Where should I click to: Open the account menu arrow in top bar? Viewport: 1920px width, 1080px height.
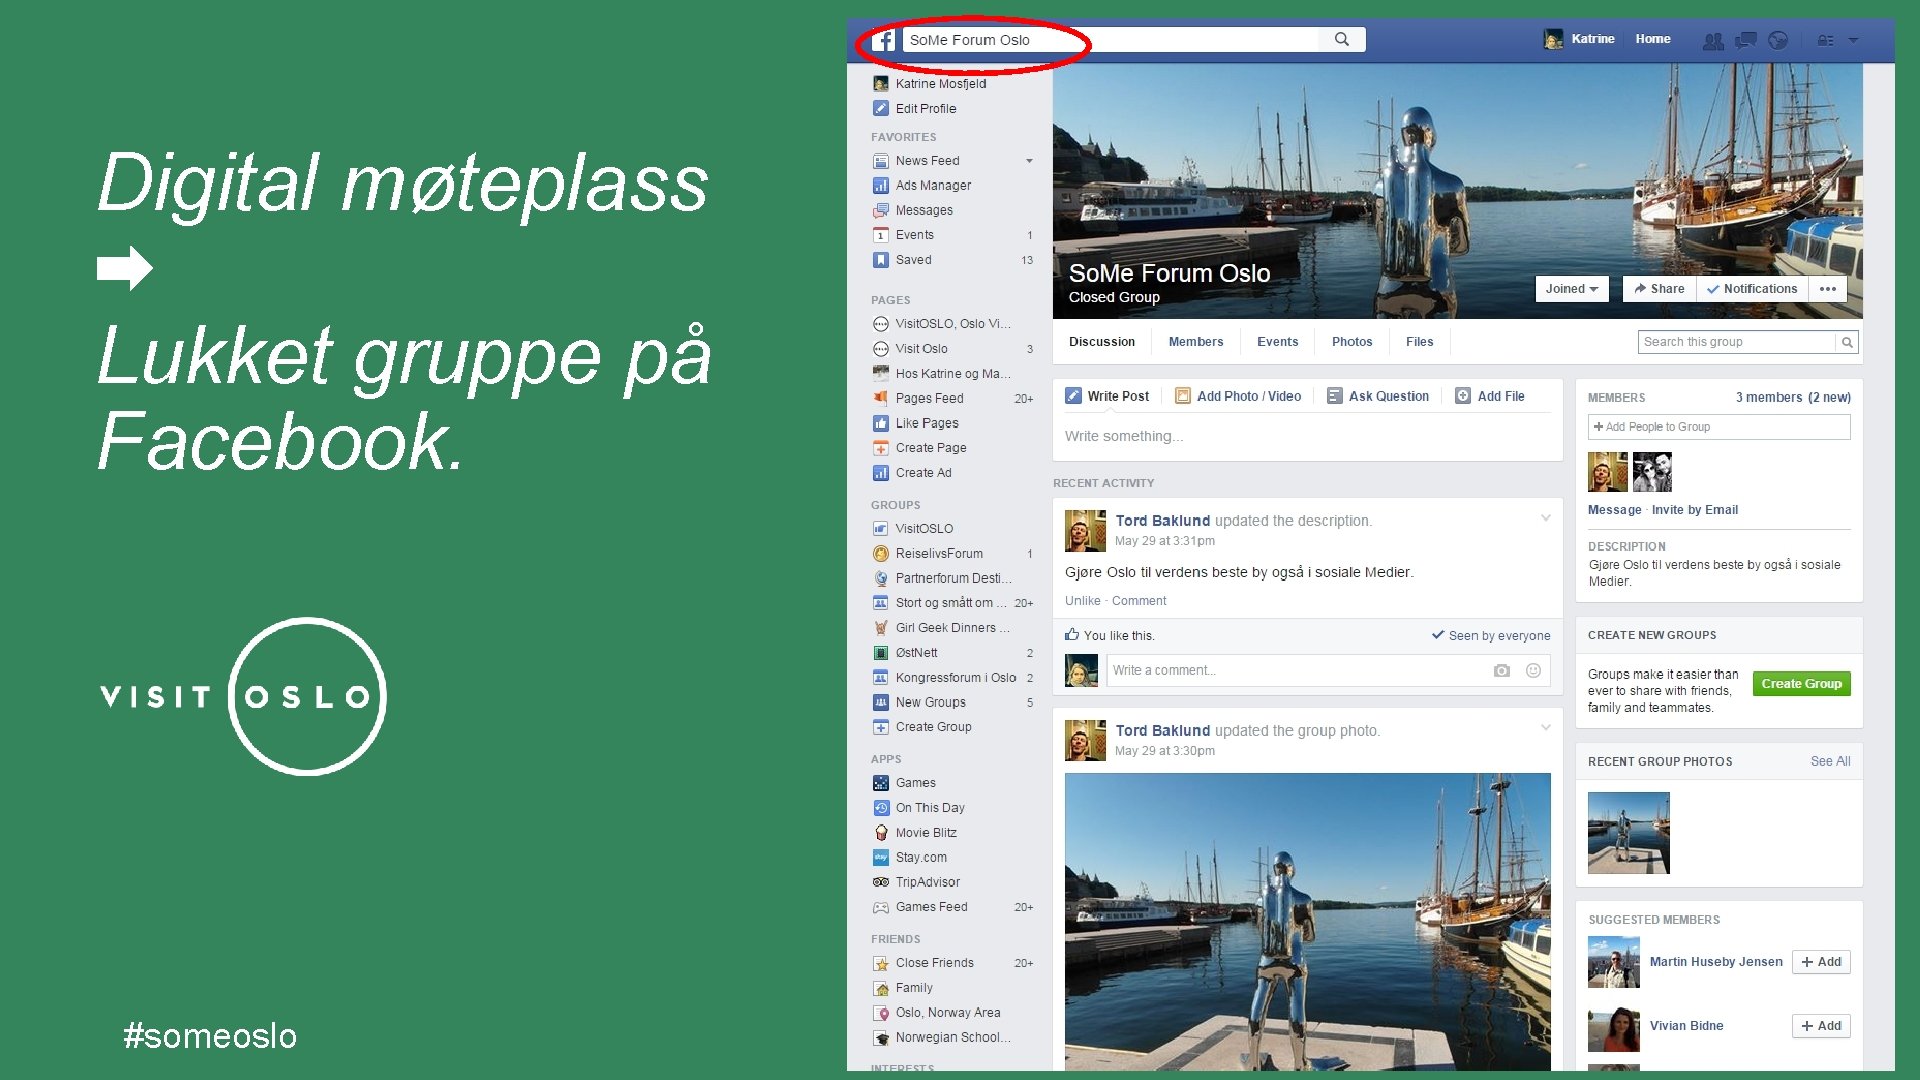[1853, 40]
